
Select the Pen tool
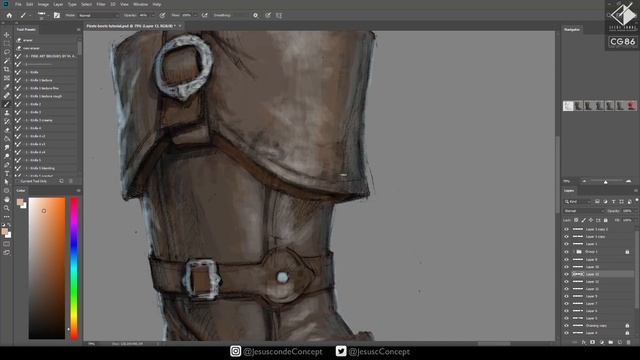click(x=7, y=164)
